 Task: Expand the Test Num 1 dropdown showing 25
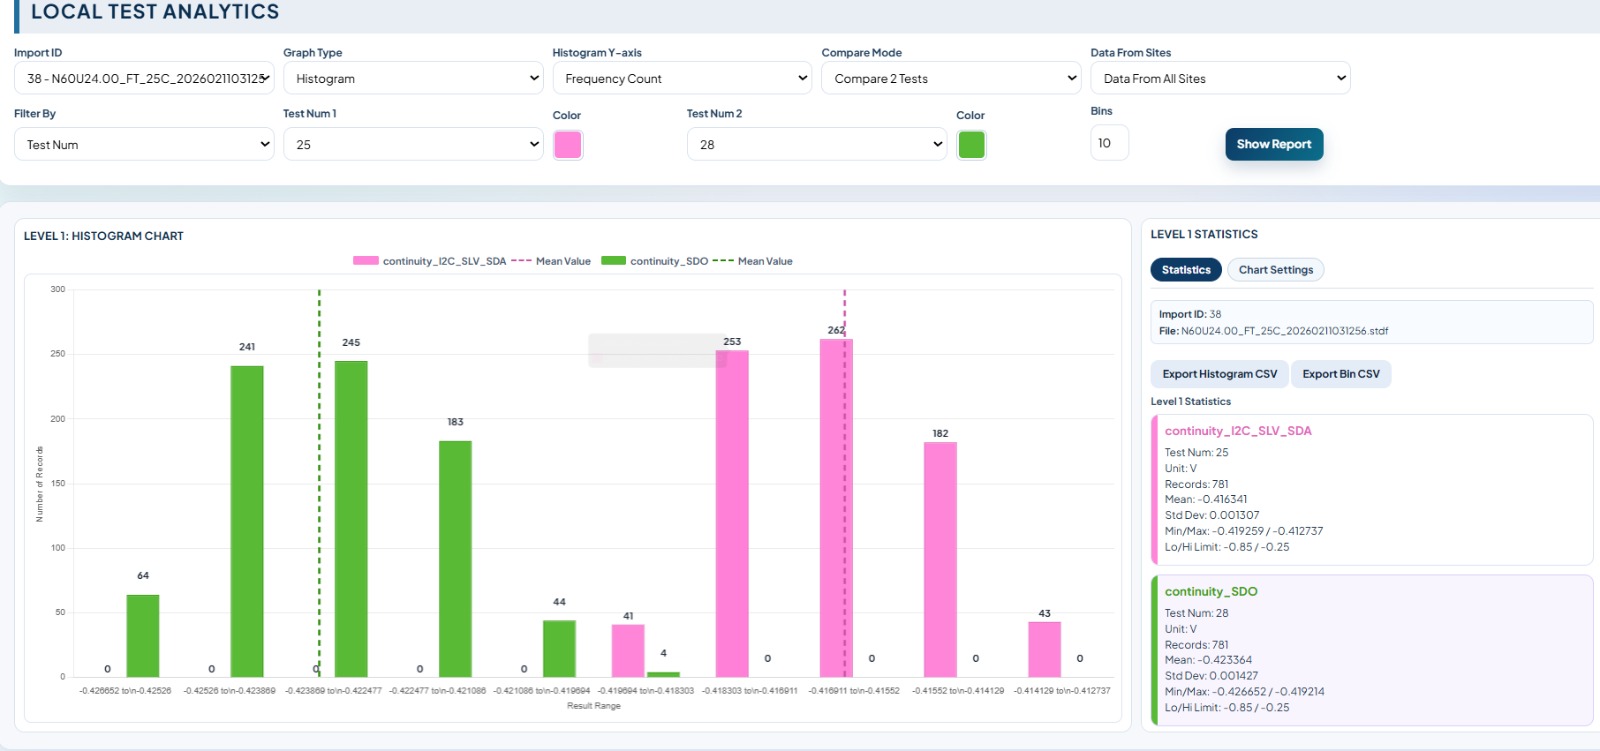coord(413,144)
